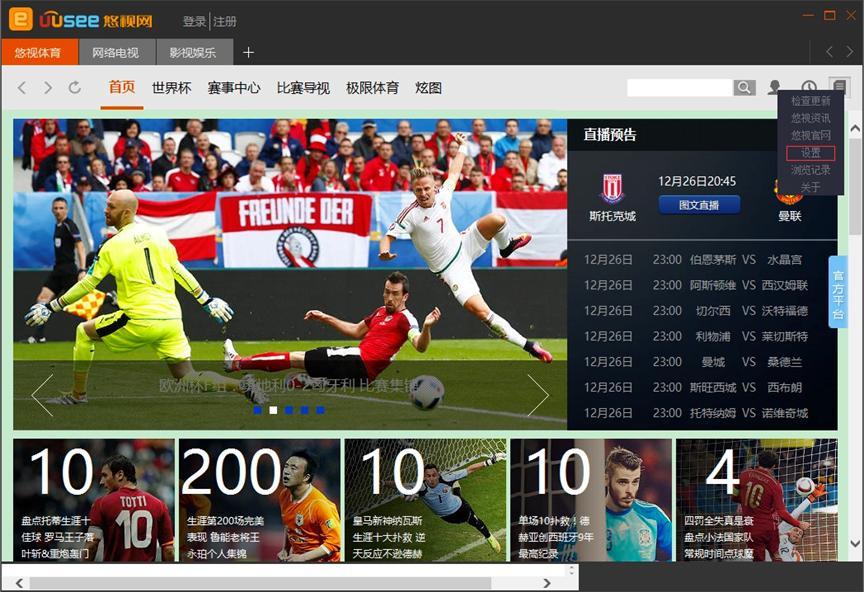
Task: Choose 设置 from the dropdown menu
Action: coord(811,153)
